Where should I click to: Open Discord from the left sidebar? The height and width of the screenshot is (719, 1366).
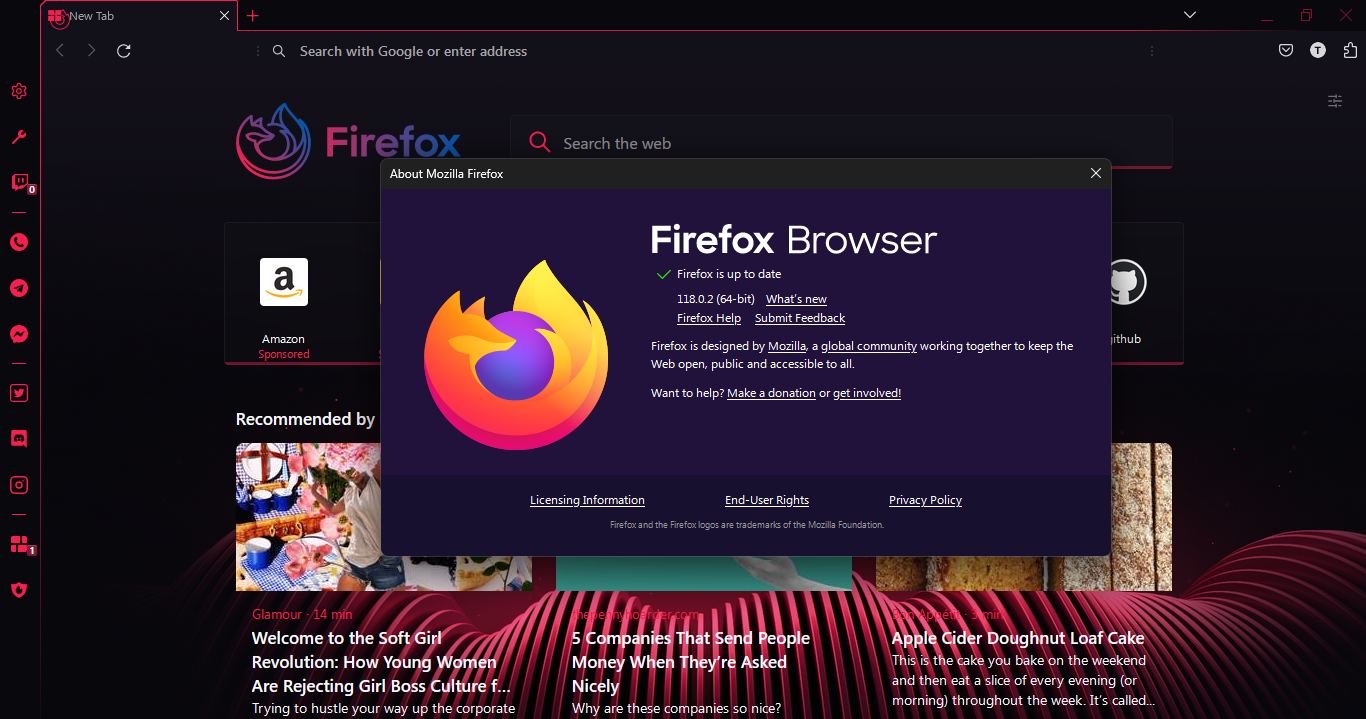19,438
